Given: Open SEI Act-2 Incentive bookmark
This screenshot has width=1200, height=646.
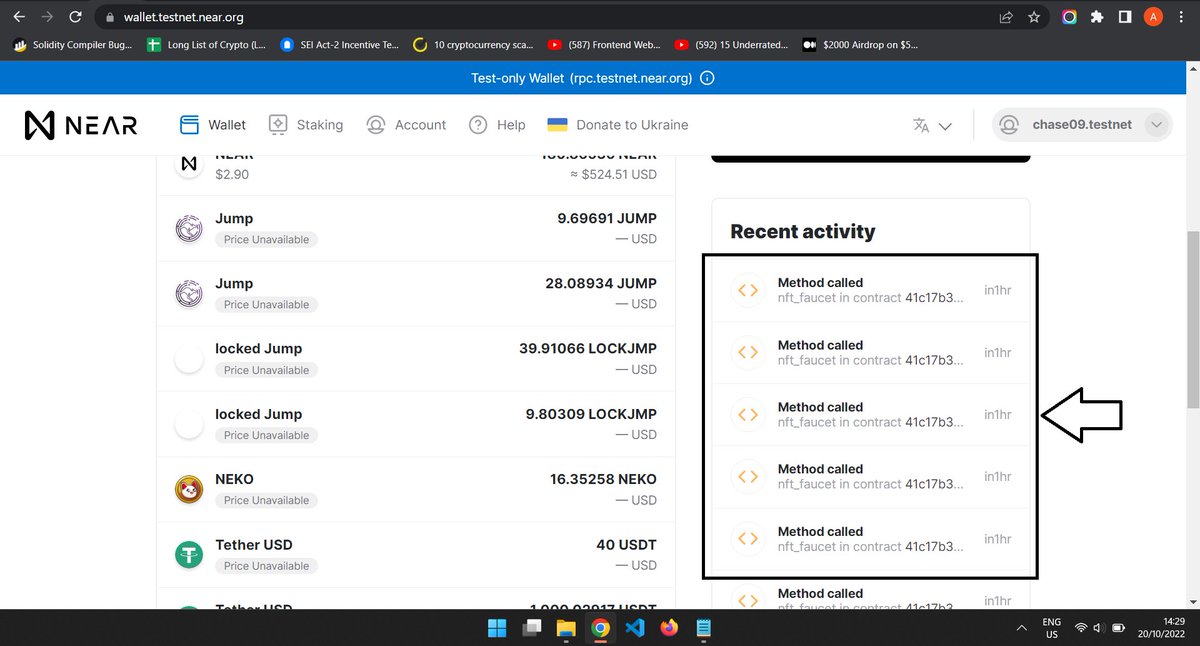Looking at the screenshot, I should [340, 45].
